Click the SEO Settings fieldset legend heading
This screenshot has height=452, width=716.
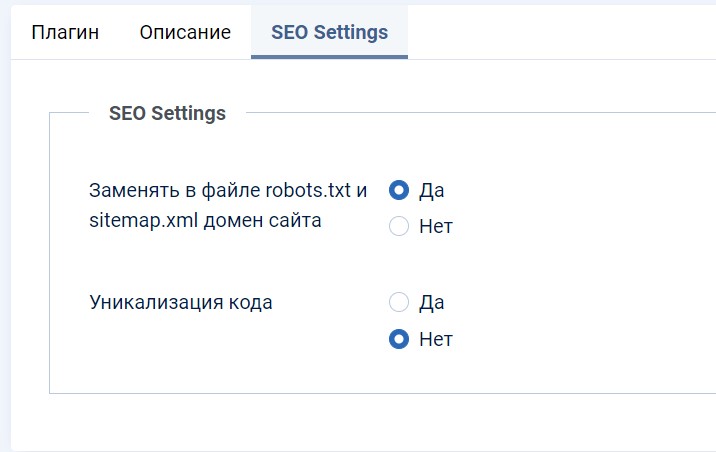point(167,113)
